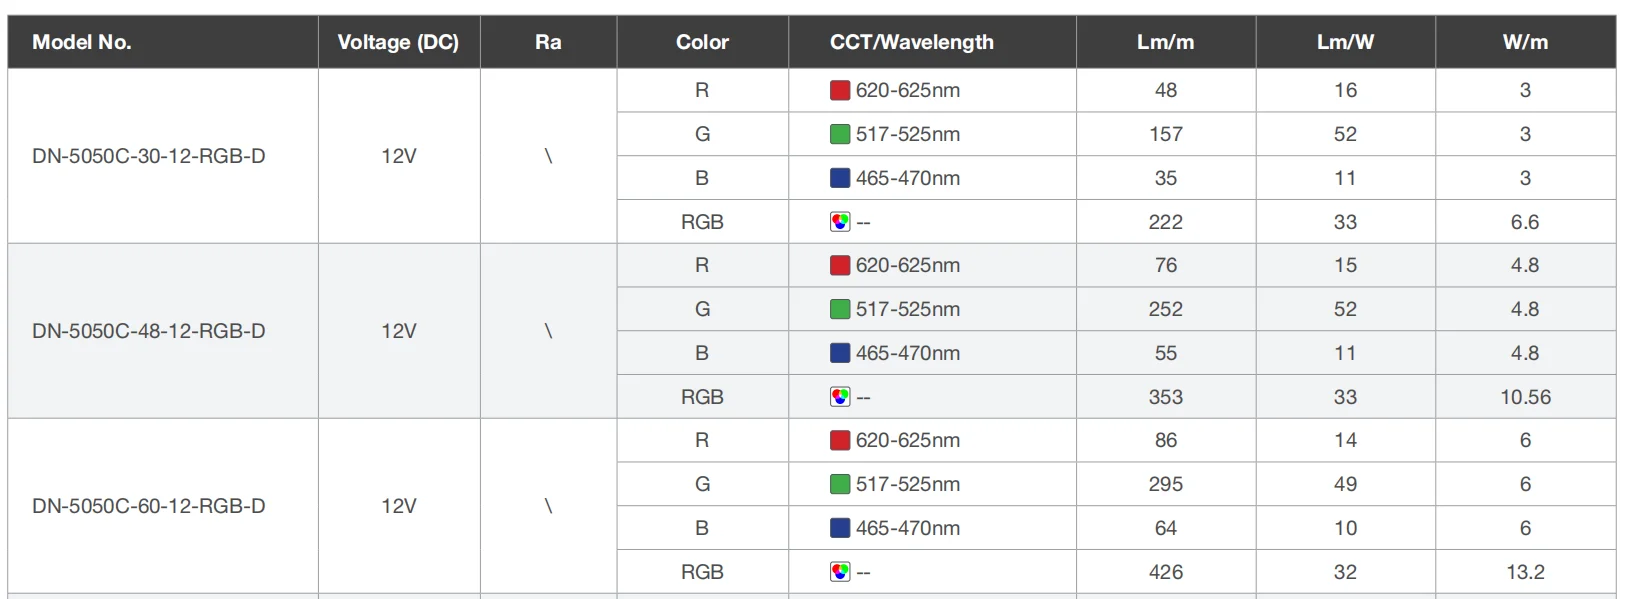Select the DN-5050C-60-12-RGB-D model cell
Viewport: 1628px width, 599px height.
(149, 506)
